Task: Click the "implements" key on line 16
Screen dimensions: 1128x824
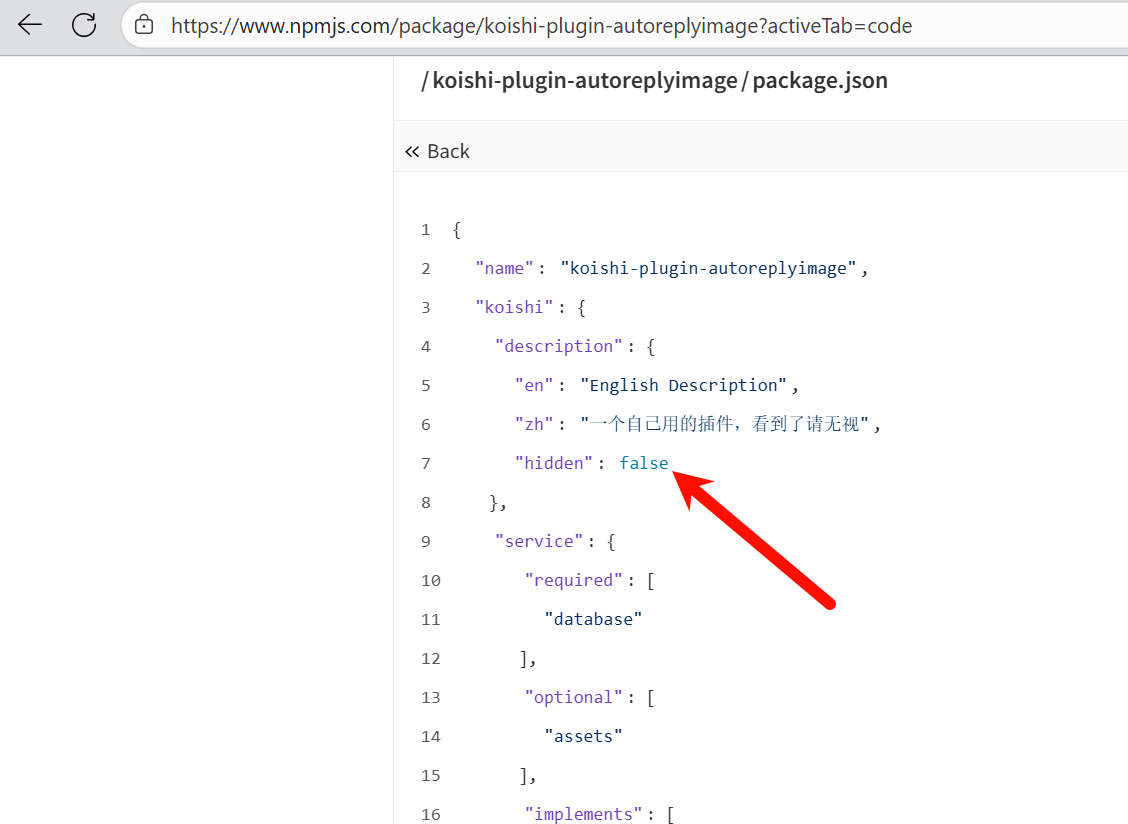Action: click(x=585, y=814)
